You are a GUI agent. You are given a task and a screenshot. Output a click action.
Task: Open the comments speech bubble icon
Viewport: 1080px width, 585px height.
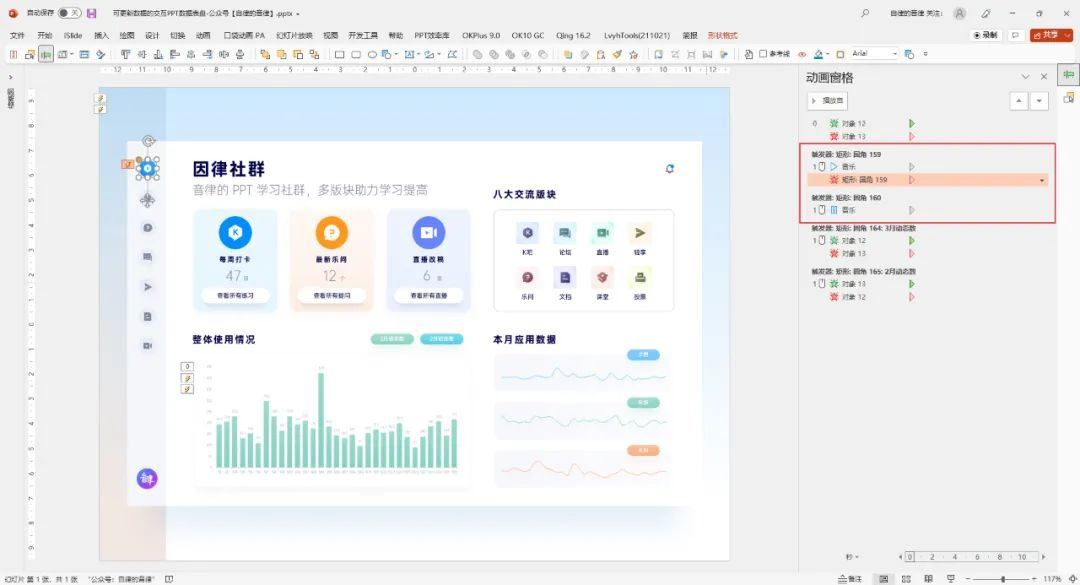[1015, 35]
